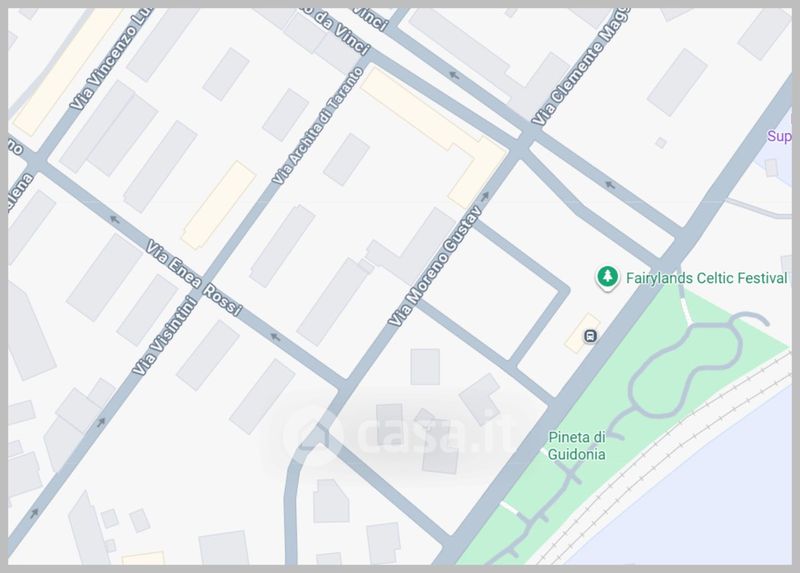The image size is (800, 573).
Task: Click the Fairylands Celtic Festival park marker icon
Action: [607, 278]
